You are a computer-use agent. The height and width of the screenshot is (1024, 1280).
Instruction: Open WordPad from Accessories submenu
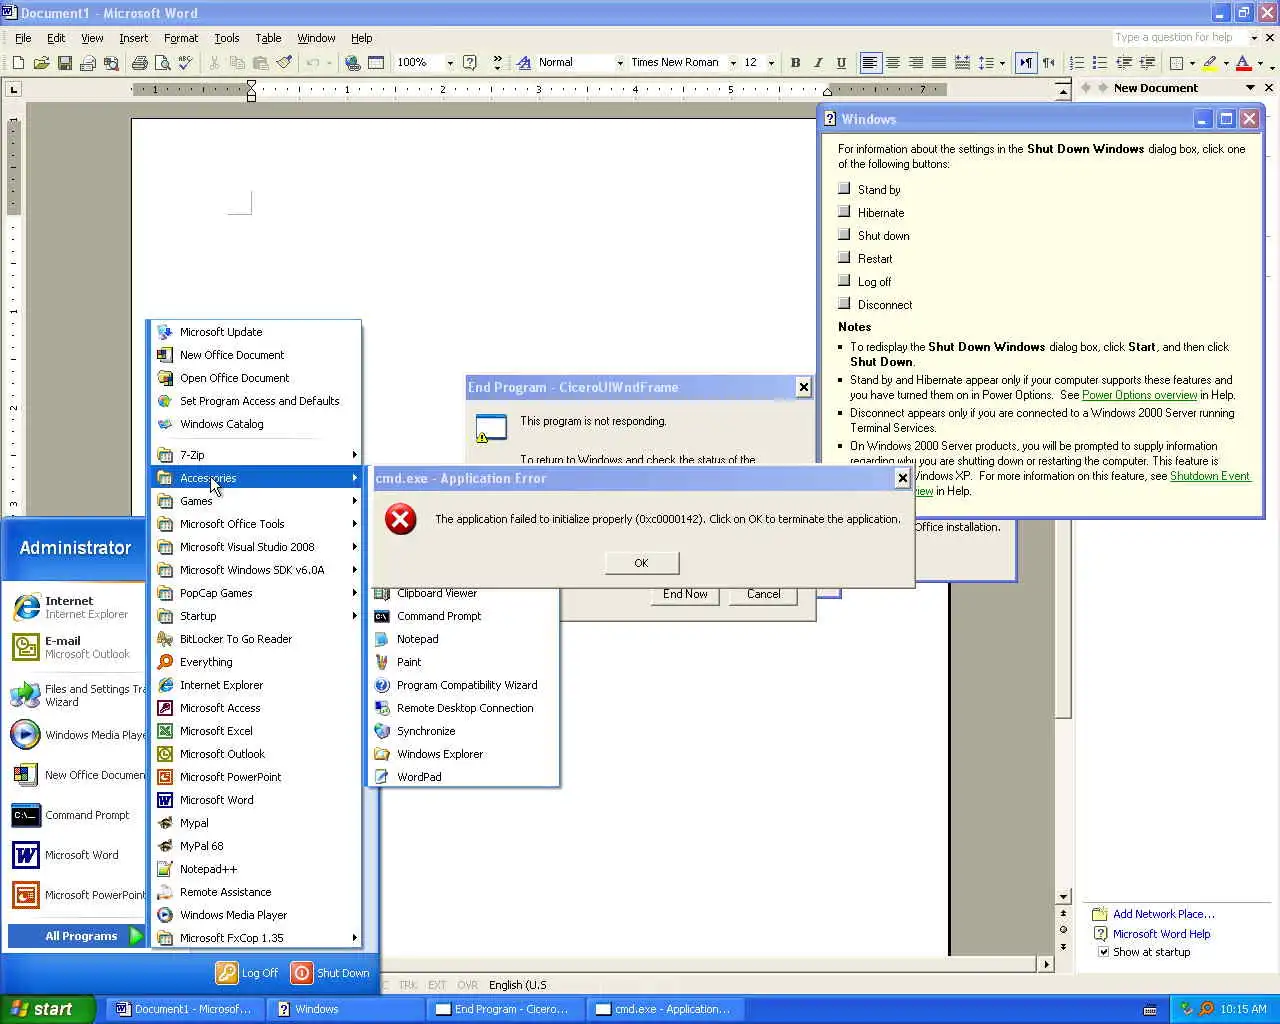click(419, 777)
